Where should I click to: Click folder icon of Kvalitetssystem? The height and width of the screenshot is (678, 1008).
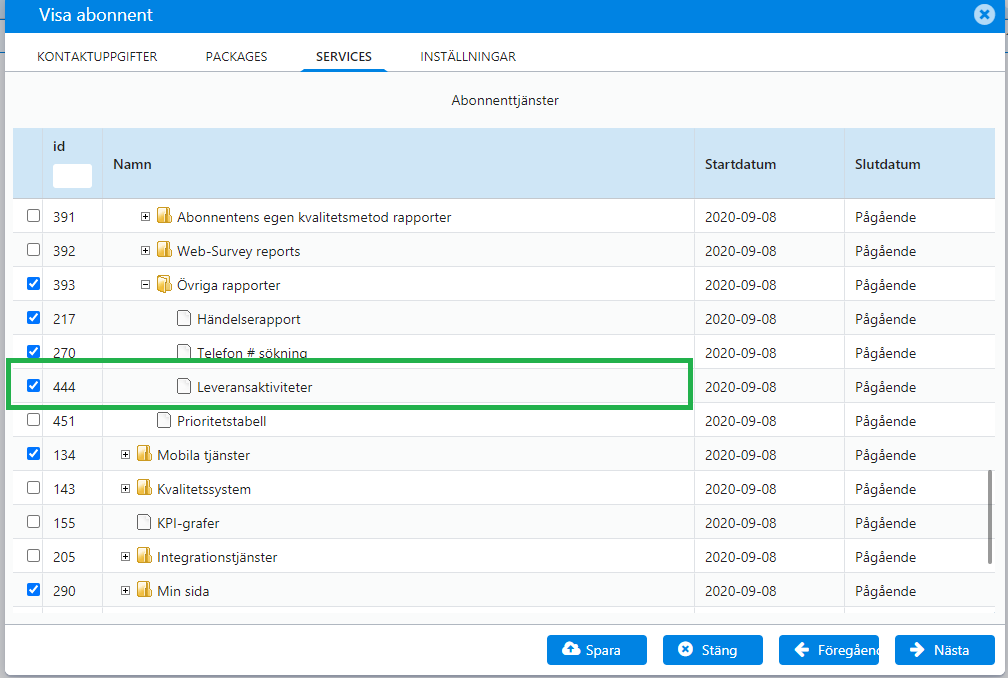point(145,488)
